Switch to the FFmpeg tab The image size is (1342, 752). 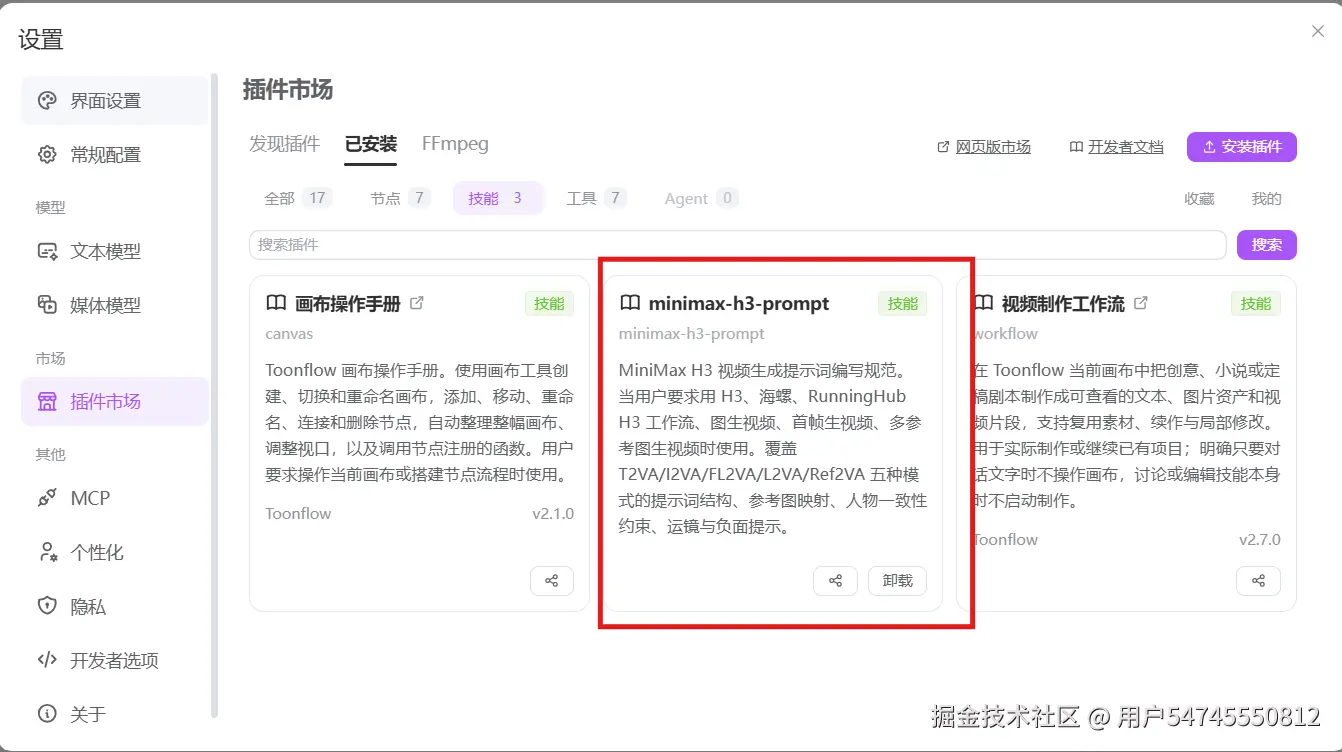click(x=455, y=144)
